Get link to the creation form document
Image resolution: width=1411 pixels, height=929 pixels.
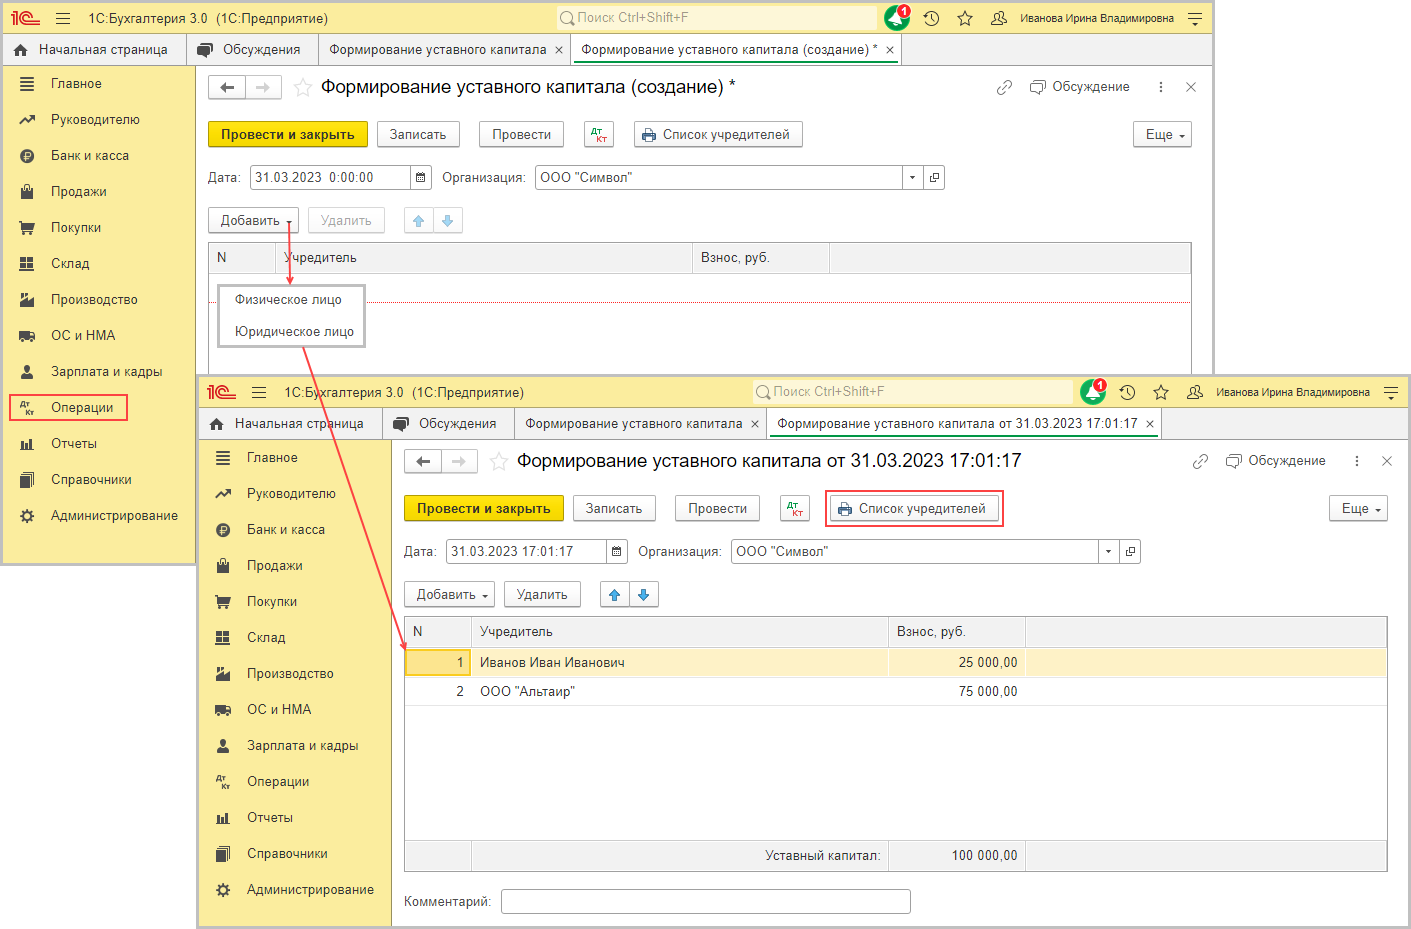pyautogui.click(x=1004, y=87)
